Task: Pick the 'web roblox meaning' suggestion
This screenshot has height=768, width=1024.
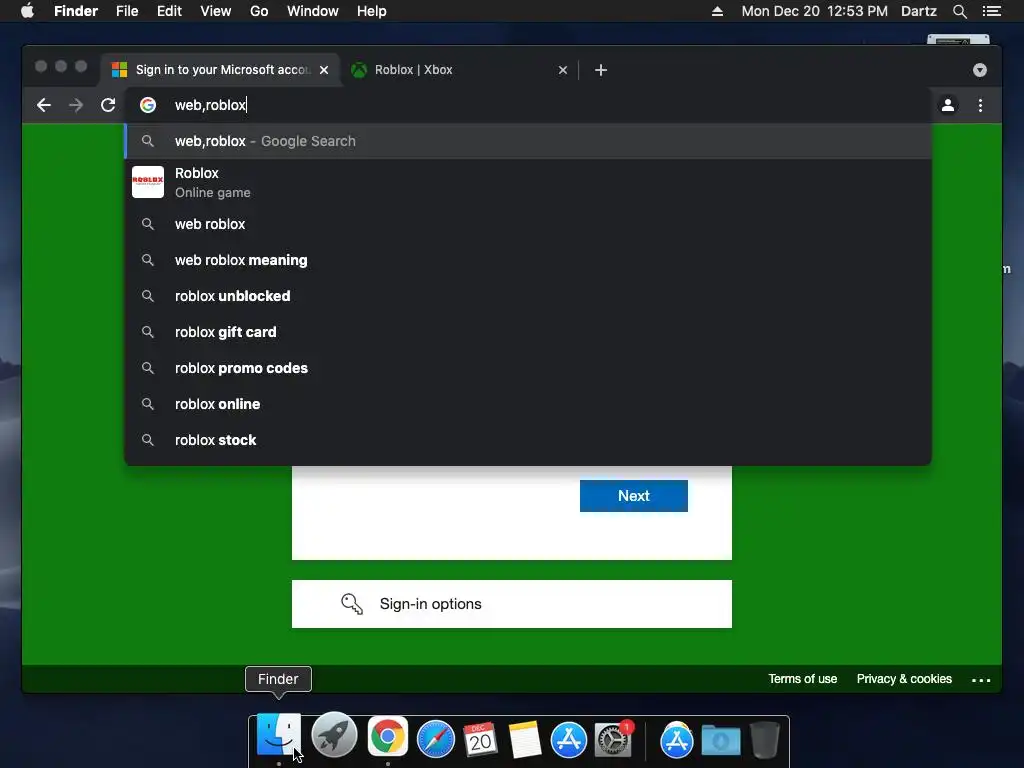Action: [528, 260]
